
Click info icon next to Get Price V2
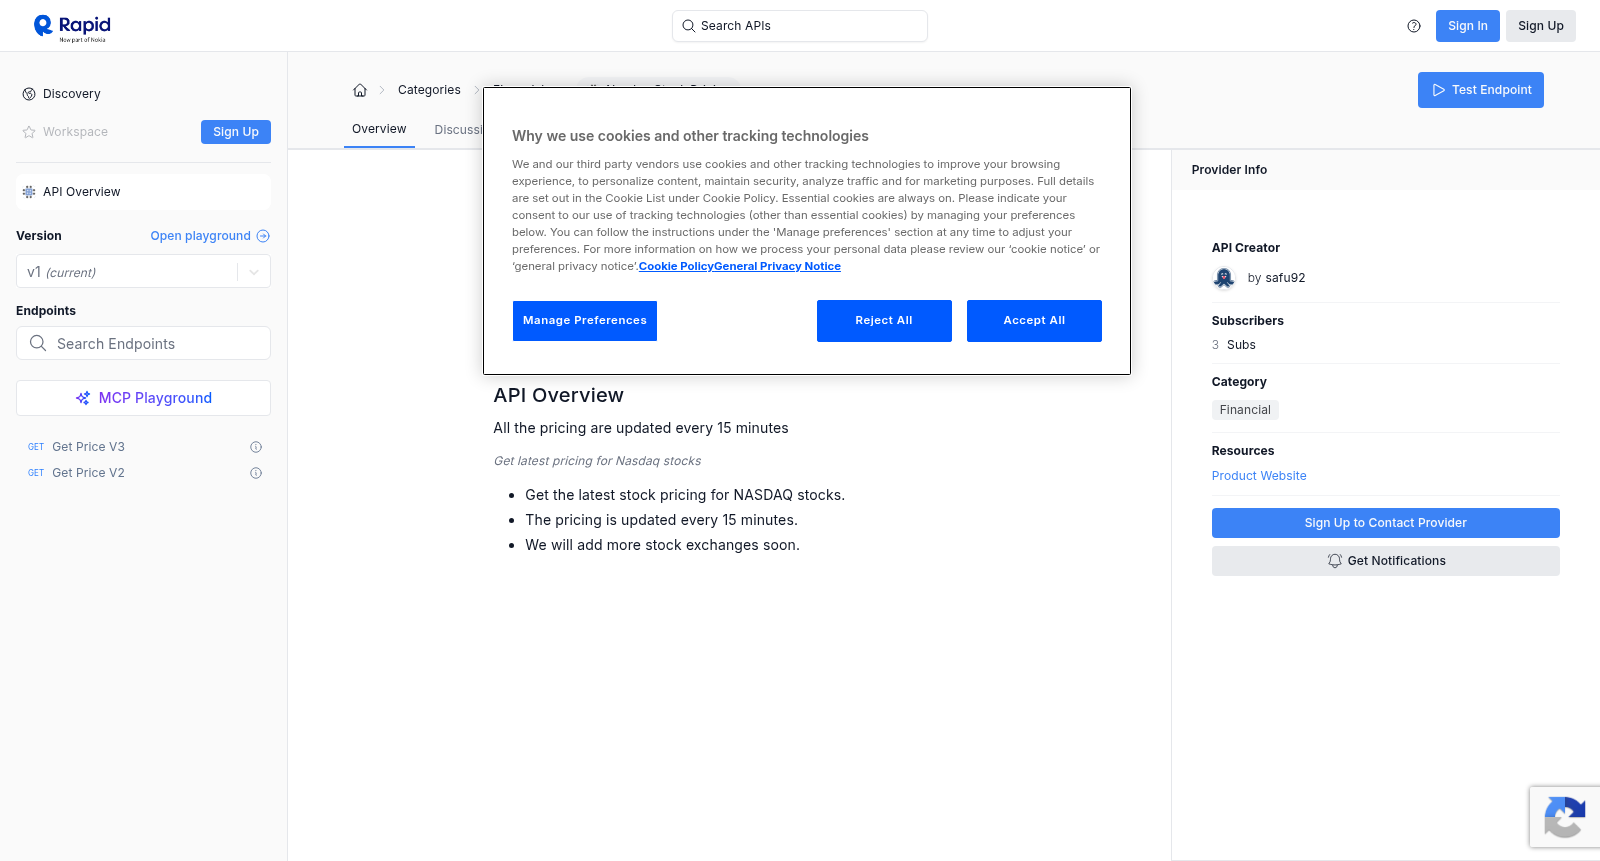coord(256,473)
